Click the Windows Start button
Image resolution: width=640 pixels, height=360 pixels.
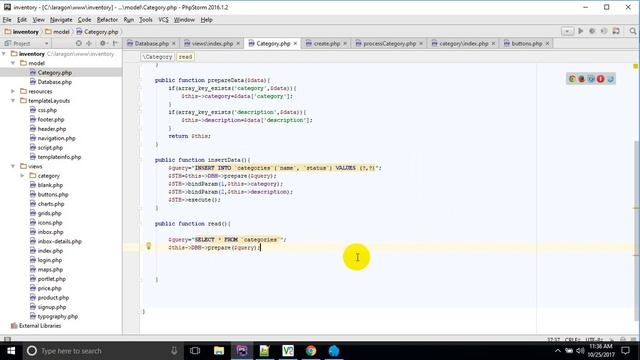click(11, 351)
